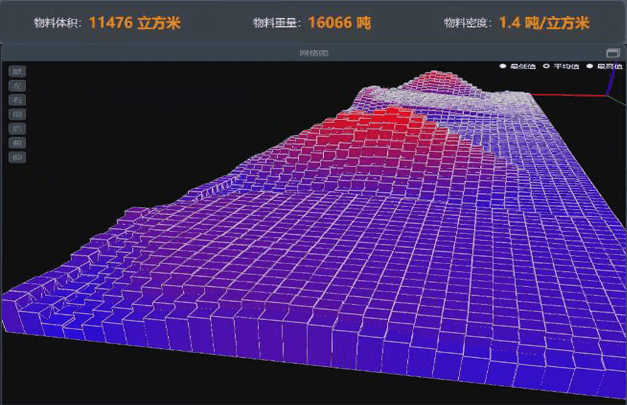Select the 最高值 radio option
Screen dimensions: 627x405
(x=590, y=66)
